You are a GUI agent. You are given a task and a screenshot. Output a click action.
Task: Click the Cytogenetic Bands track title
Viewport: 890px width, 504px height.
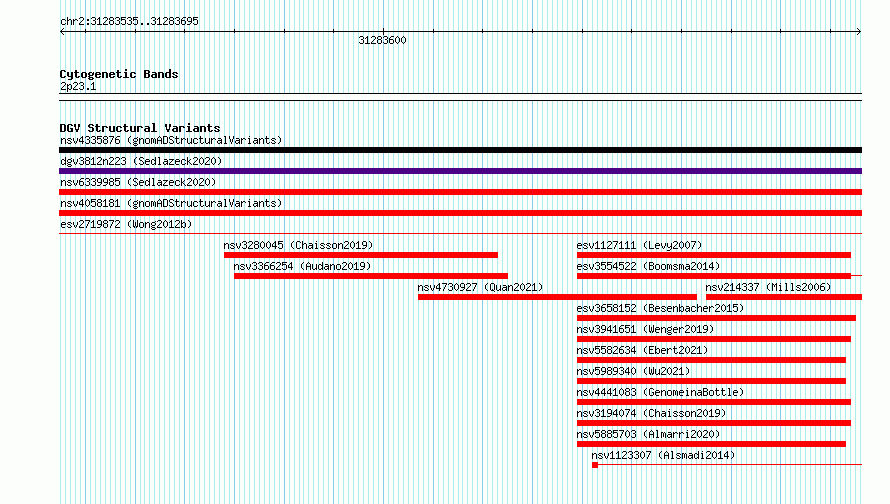coord(119,74)
